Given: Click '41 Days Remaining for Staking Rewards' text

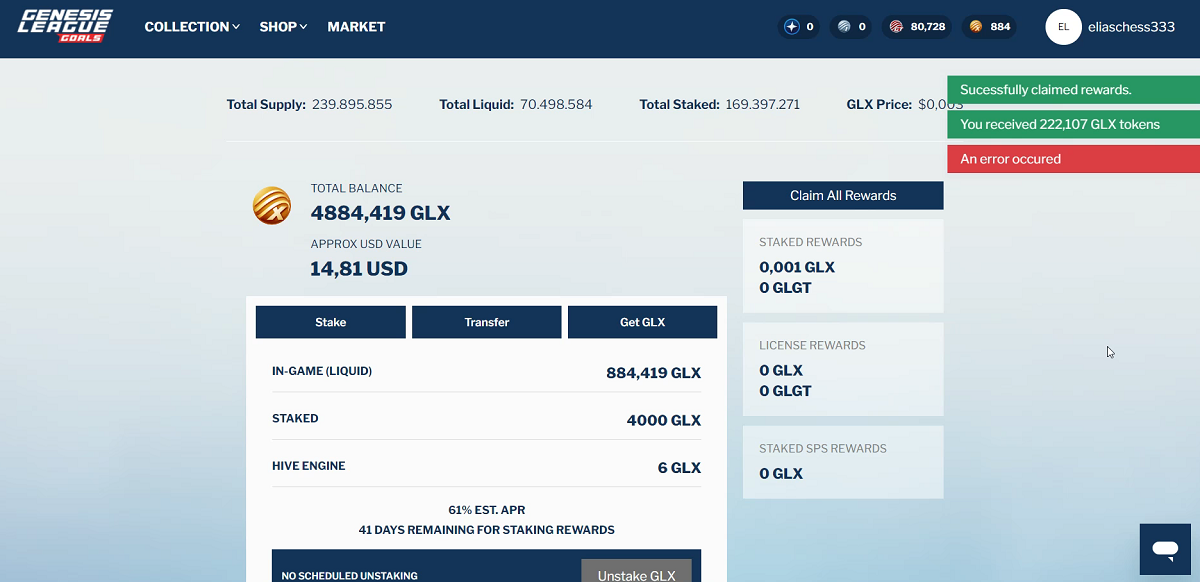Looking at the screenshot, I should pos(487,530).
